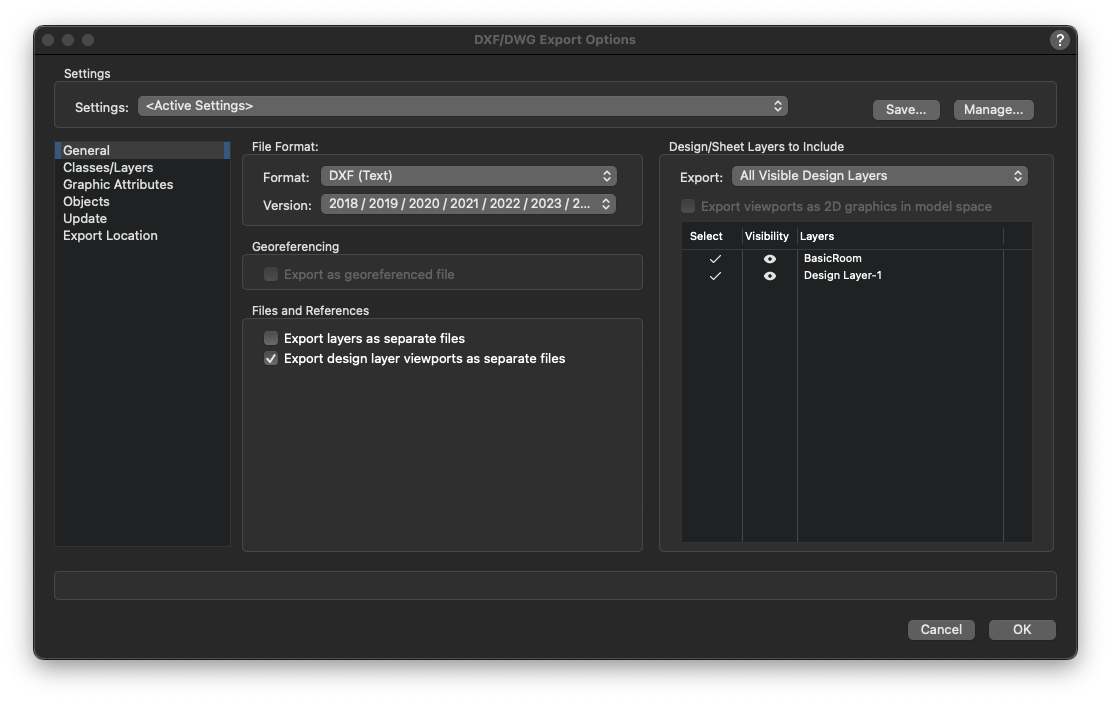1111x701 pixels.
Task: Select the Classes/Layers pane
Action: click(108, 167)
